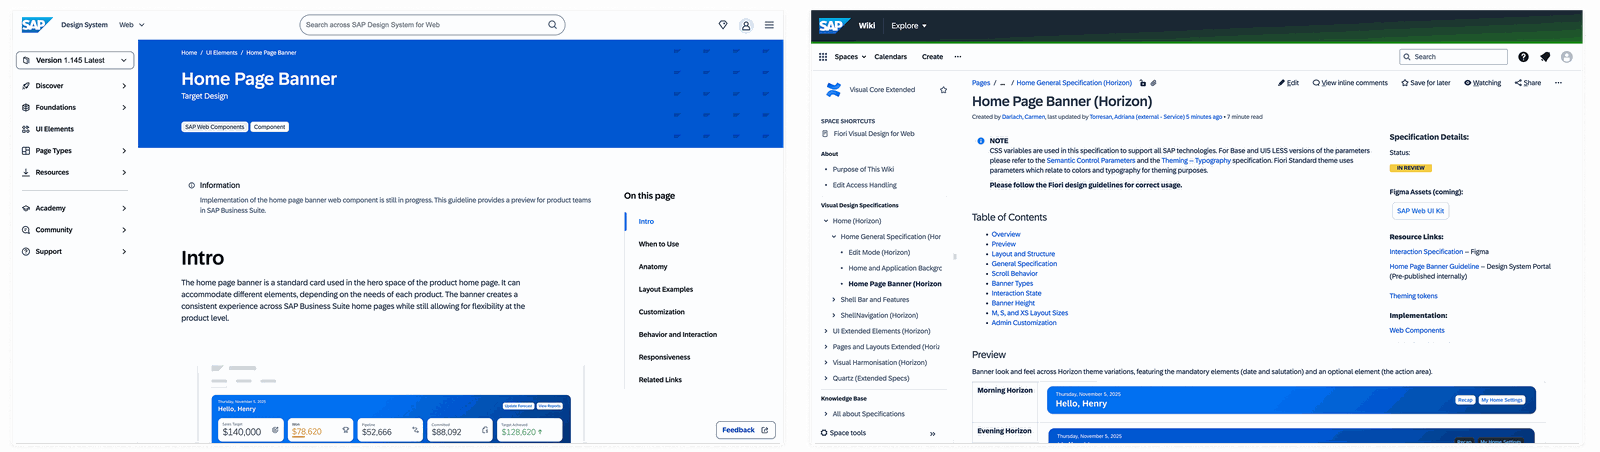The image size is (1600, 452).
Task: Click the Page Types icon in sidebar
Action: [x=26, y=151]
